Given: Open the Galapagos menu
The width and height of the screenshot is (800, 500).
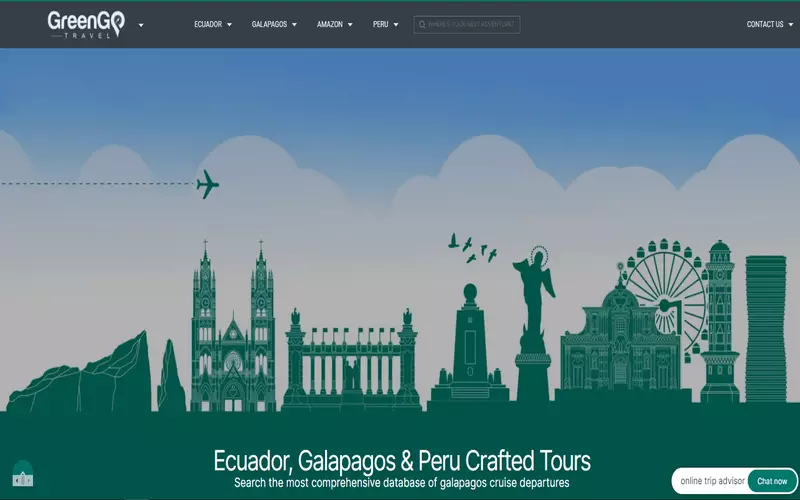Looking at the screenshot, I should coord(269,24).
